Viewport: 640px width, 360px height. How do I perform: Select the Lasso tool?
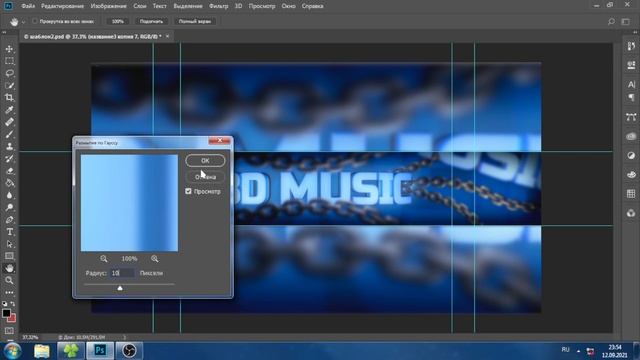pos(9,73)
